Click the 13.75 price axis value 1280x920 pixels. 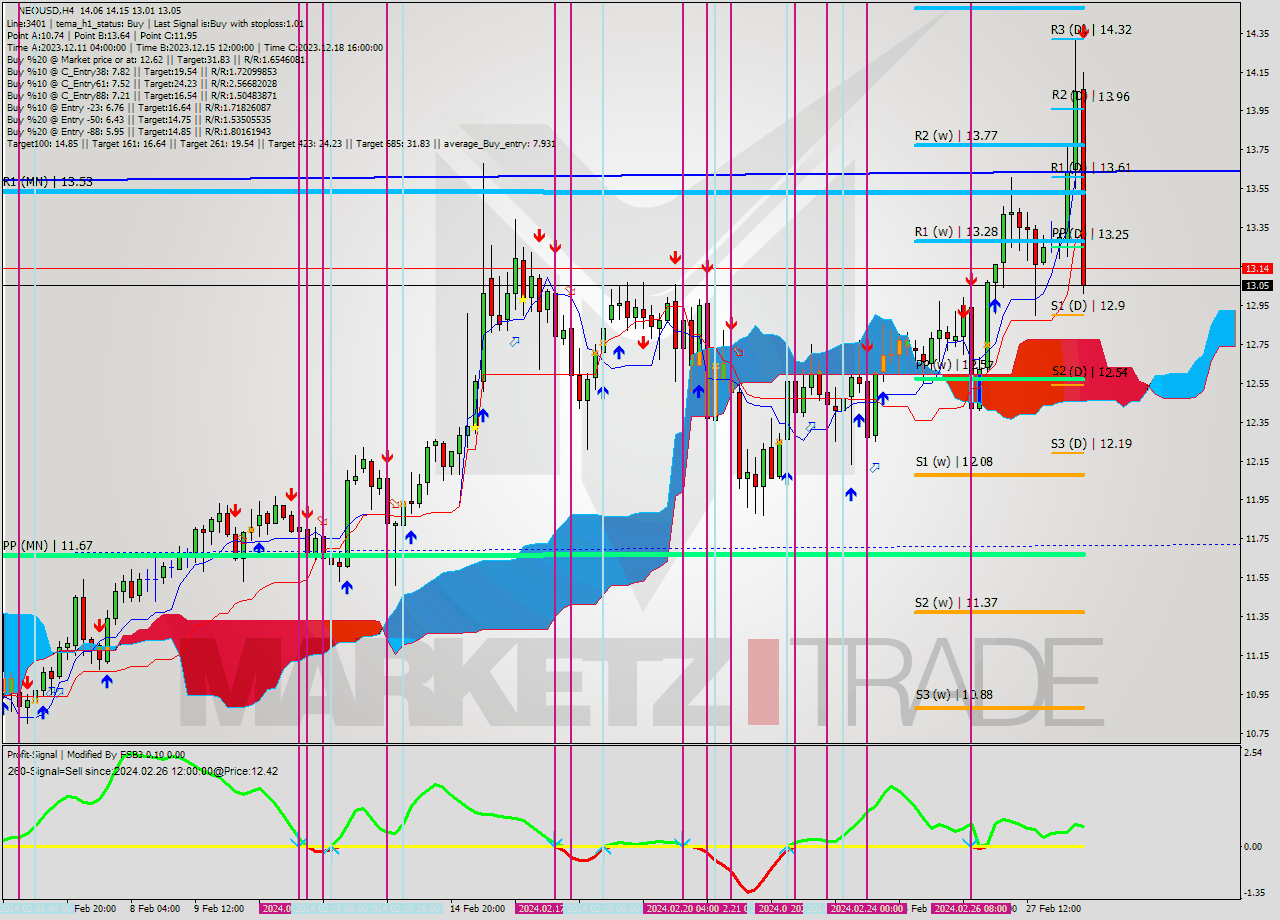pyautogui.click(x=1257, y=150)
